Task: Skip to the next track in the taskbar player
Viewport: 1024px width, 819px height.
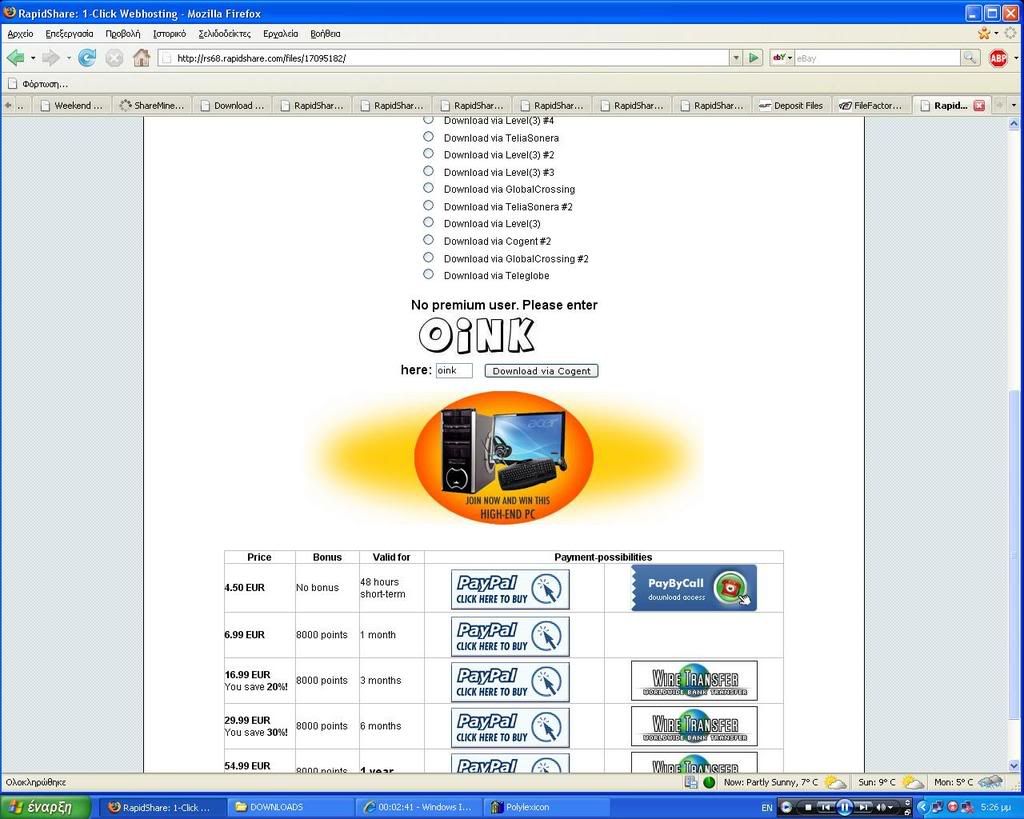Action: click(x=862, y=807)
